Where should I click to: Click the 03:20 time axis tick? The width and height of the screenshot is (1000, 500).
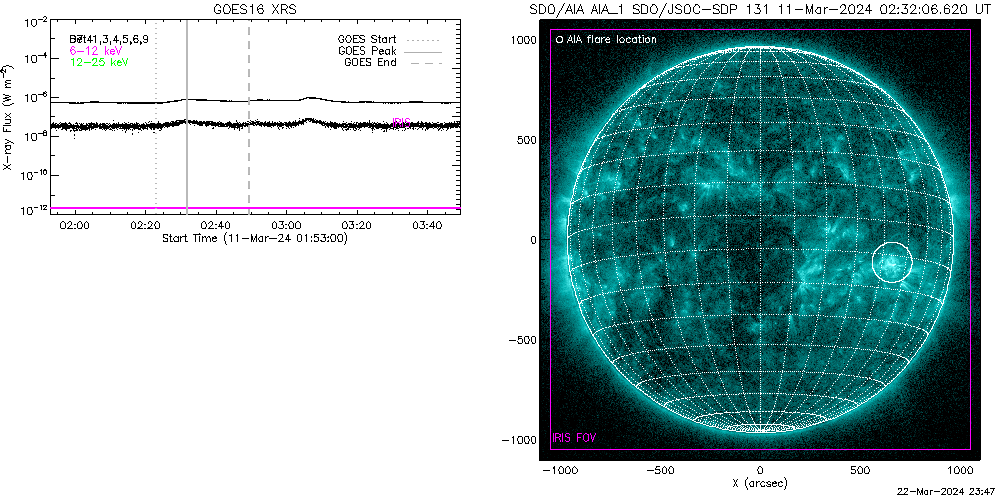(356, 226)
